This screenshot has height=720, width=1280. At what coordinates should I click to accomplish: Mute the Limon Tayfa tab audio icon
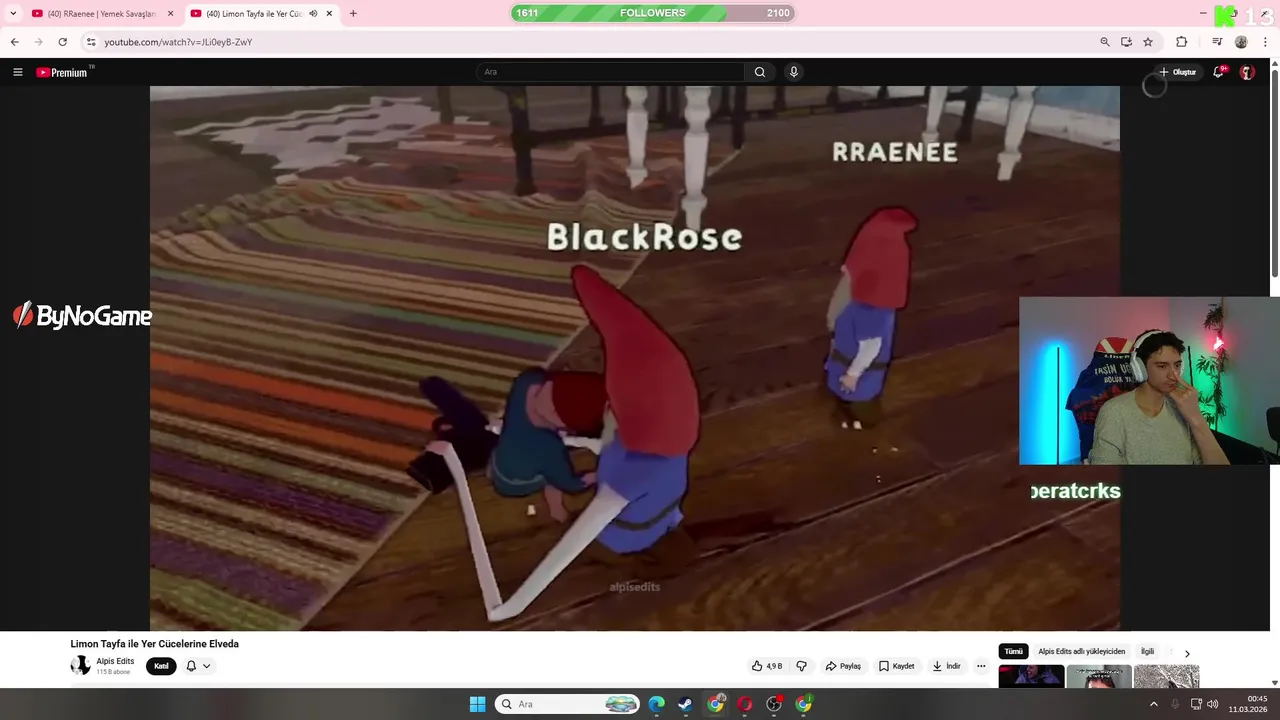tap(313, 14)
